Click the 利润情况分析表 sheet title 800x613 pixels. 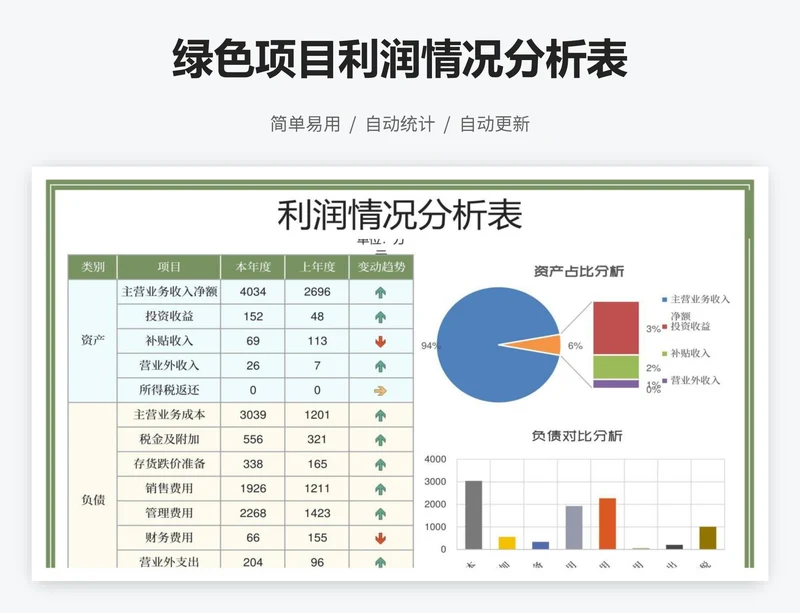399,215
